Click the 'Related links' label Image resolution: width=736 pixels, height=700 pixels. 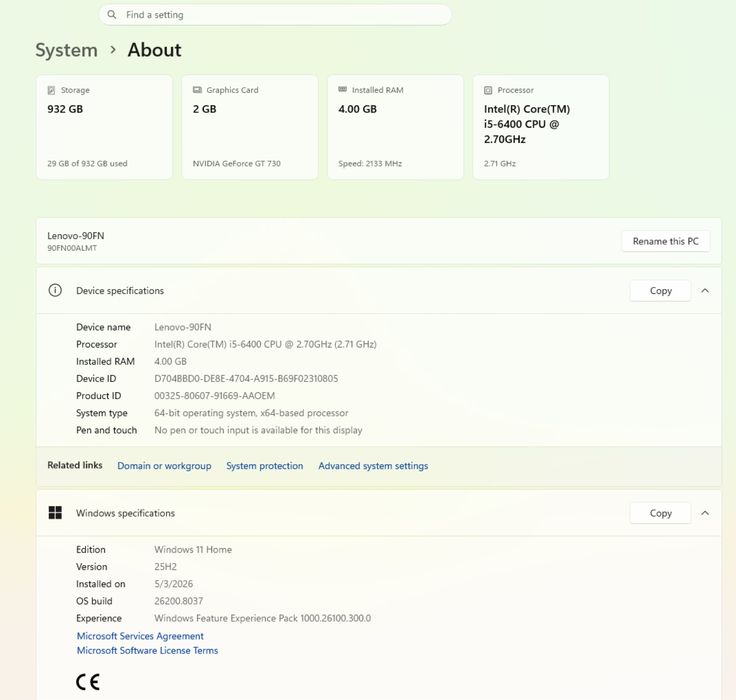point(75,465)
